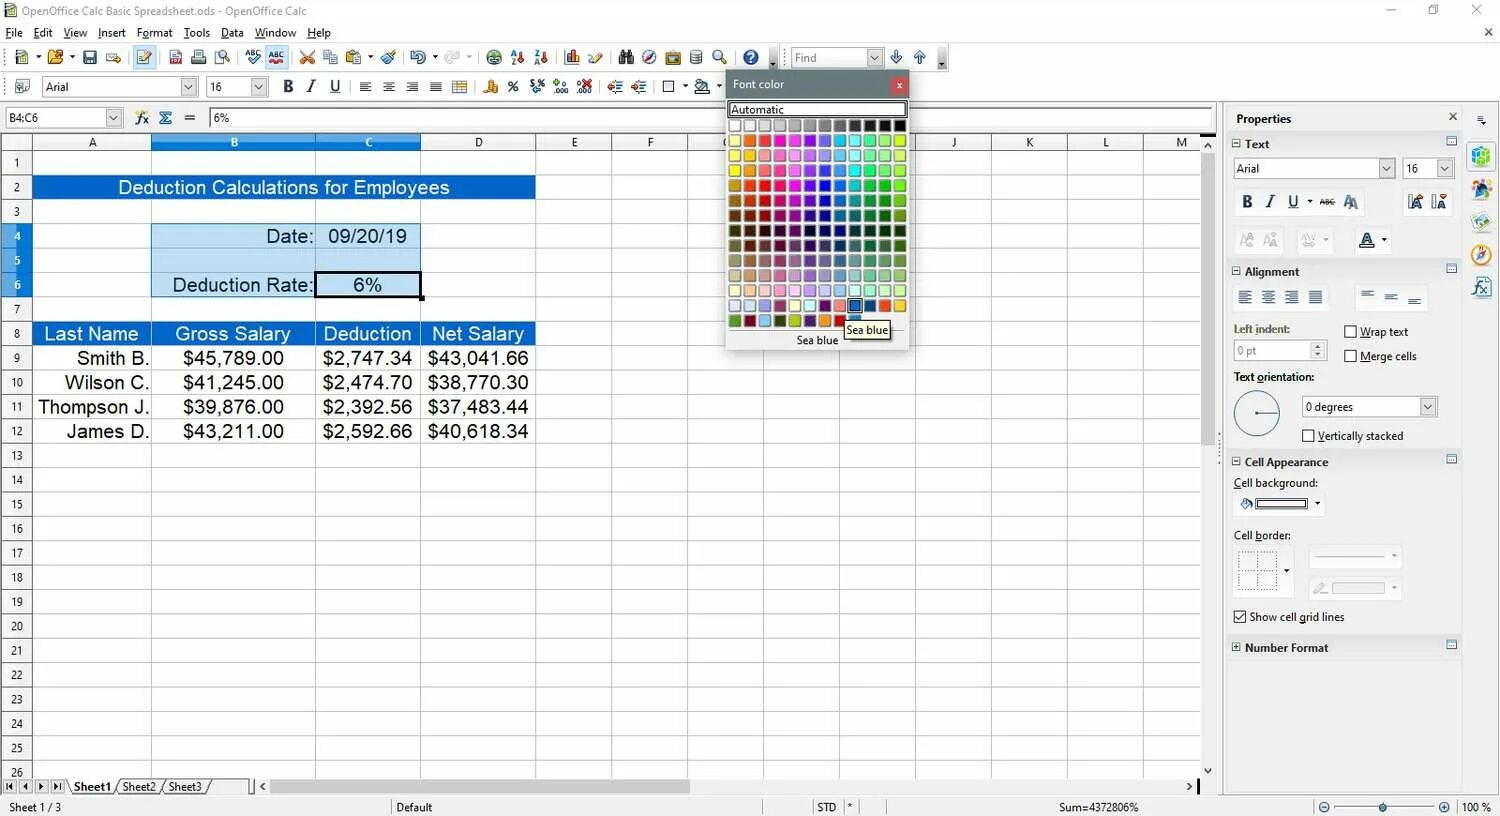
Task: Open the Format menu
Action: tap(155, 33)
